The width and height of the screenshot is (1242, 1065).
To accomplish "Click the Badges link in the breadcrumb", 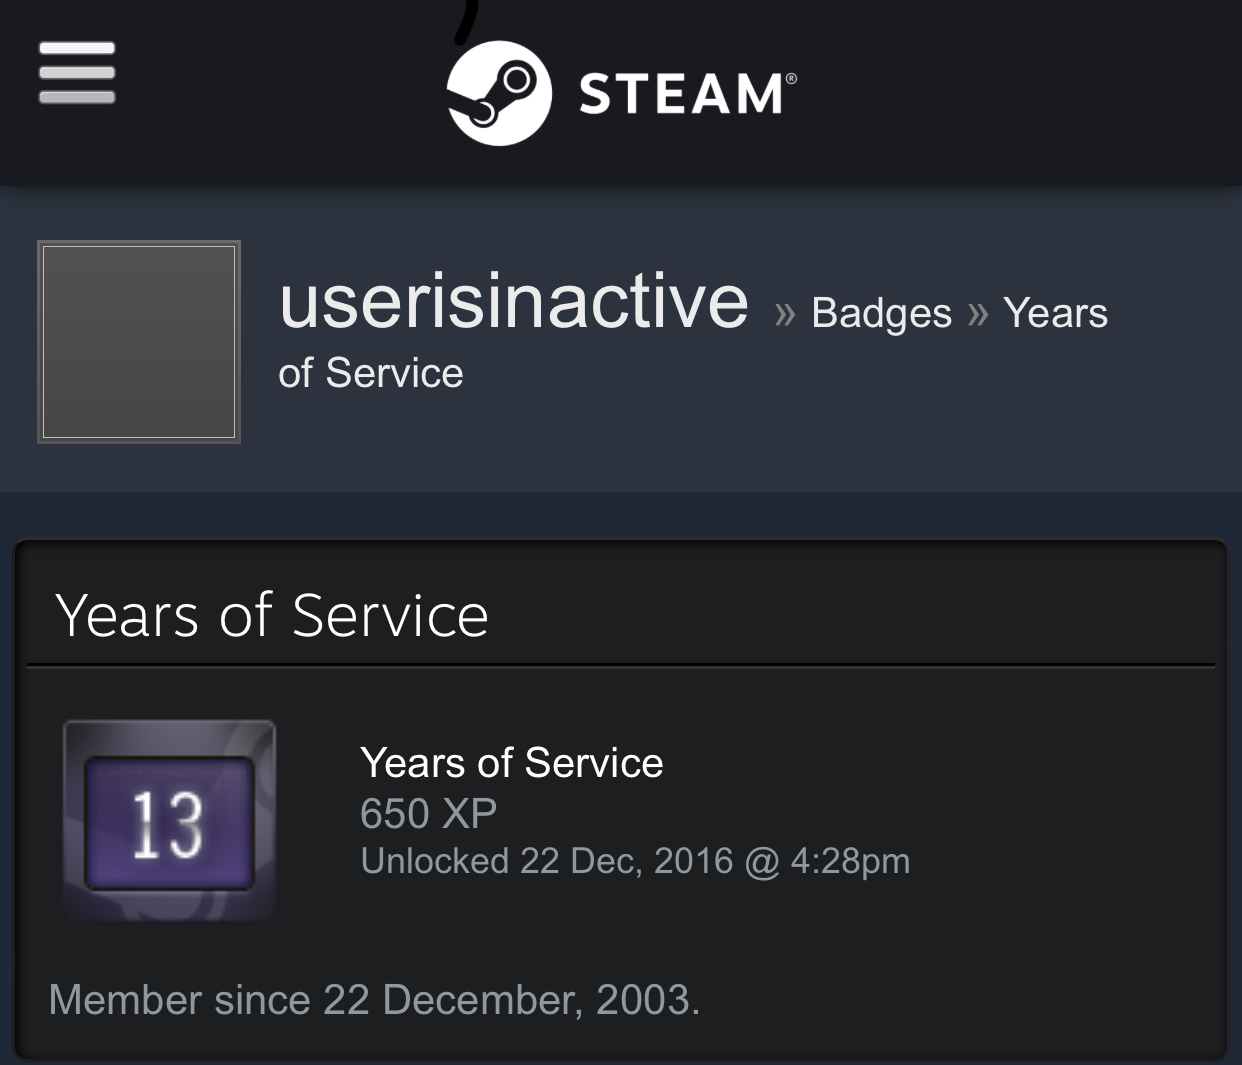I will (x=880, y=313).
